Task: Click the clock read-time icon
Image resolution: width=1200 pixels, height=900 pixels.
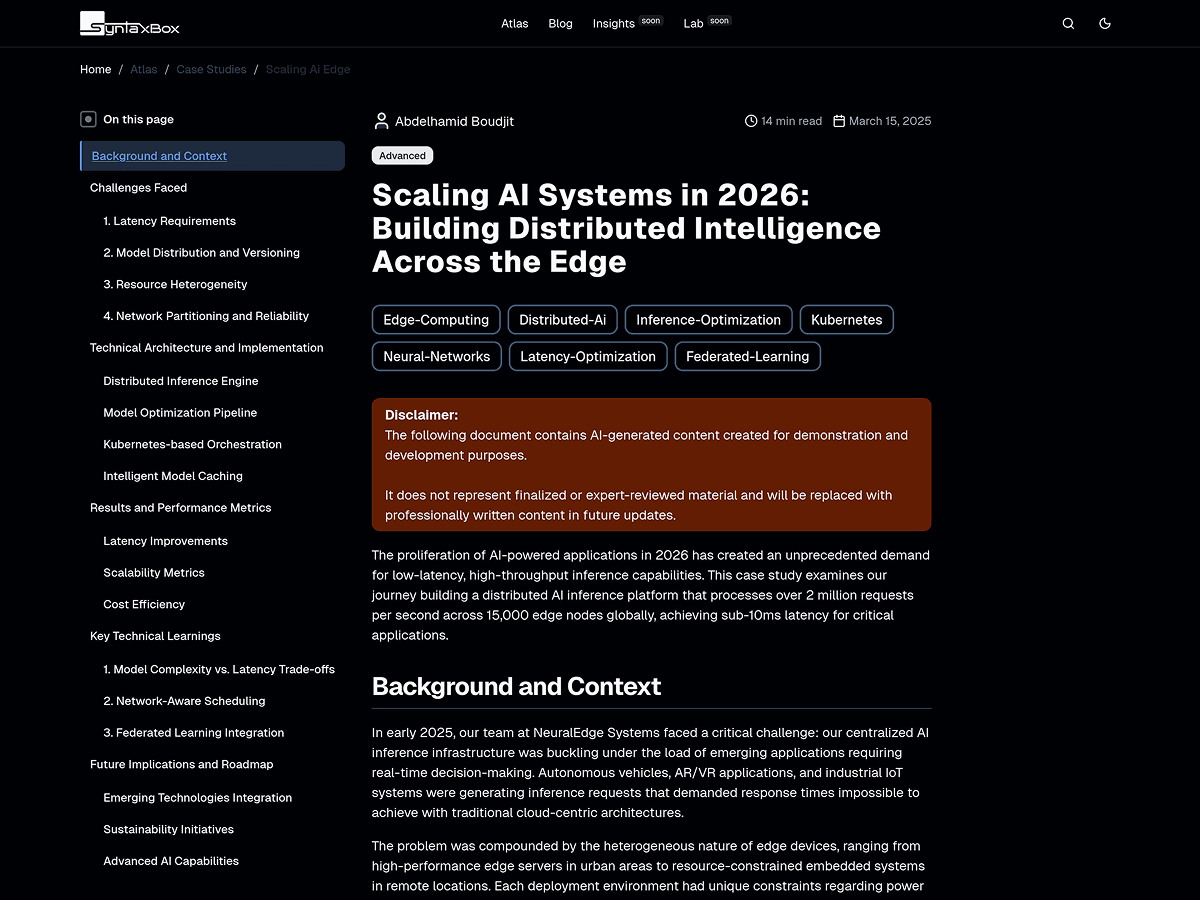Action: [x=751, y=121]
